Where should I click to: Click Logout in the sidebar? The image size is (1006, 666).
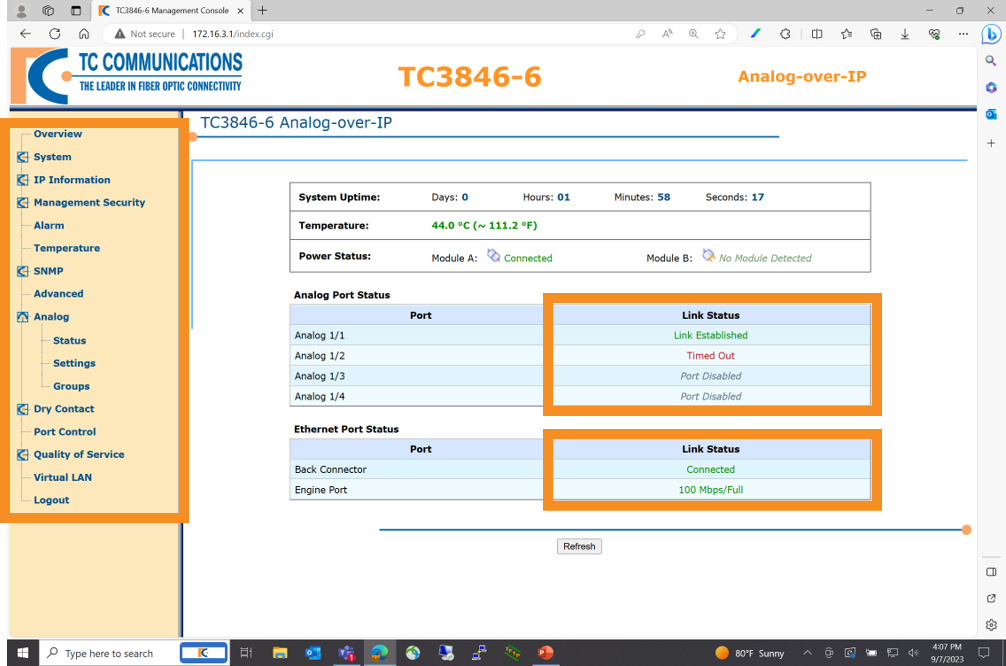point(51,500)
